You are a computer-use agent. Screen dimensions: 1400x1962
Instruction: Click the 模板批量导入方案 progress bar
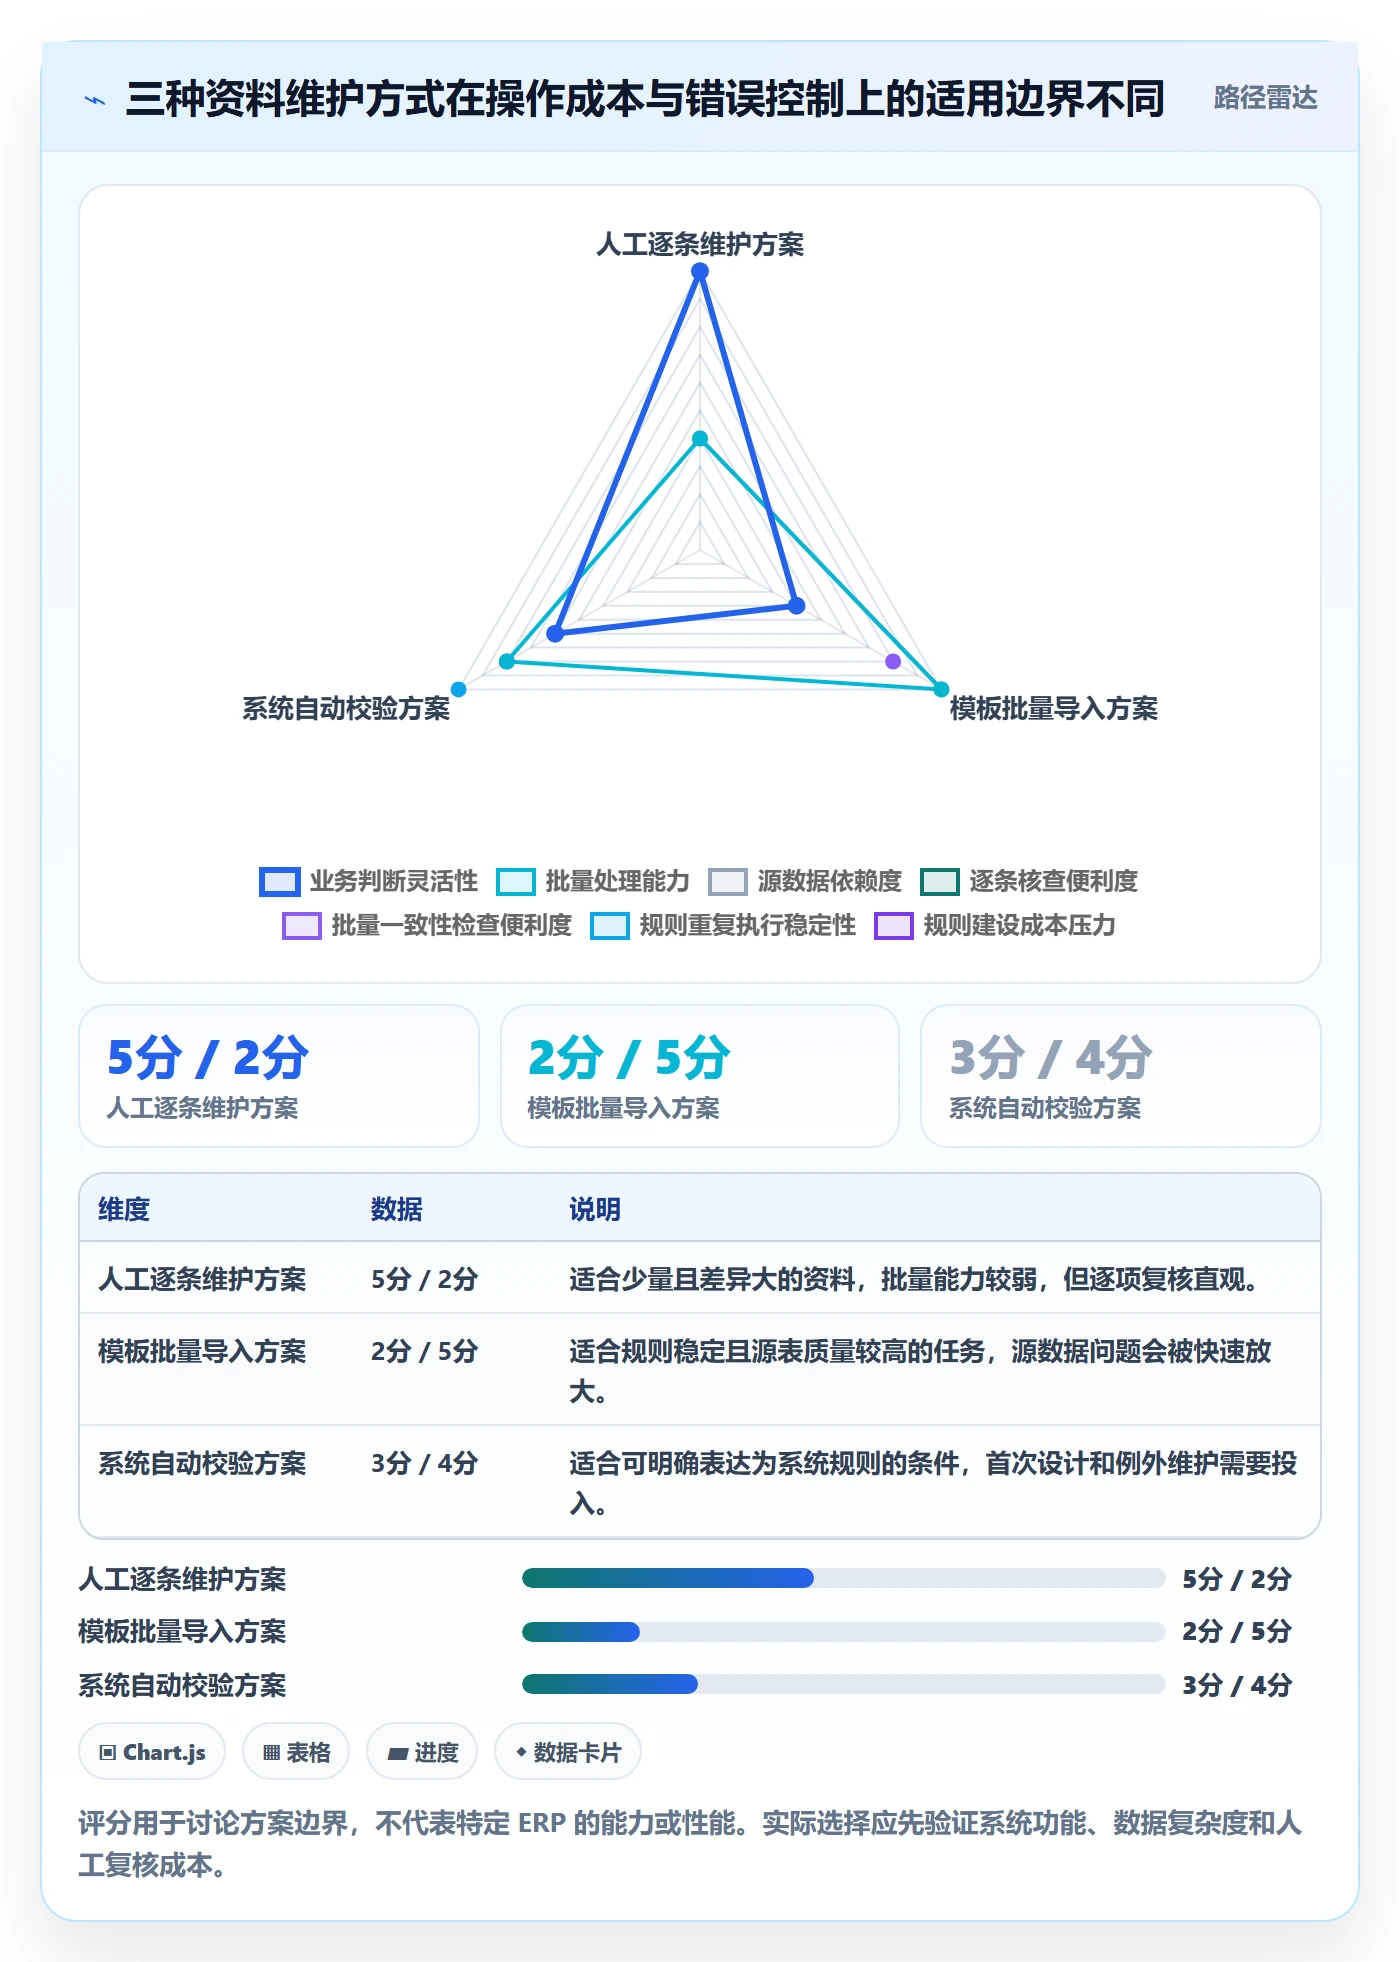(x=843, y=1632)
